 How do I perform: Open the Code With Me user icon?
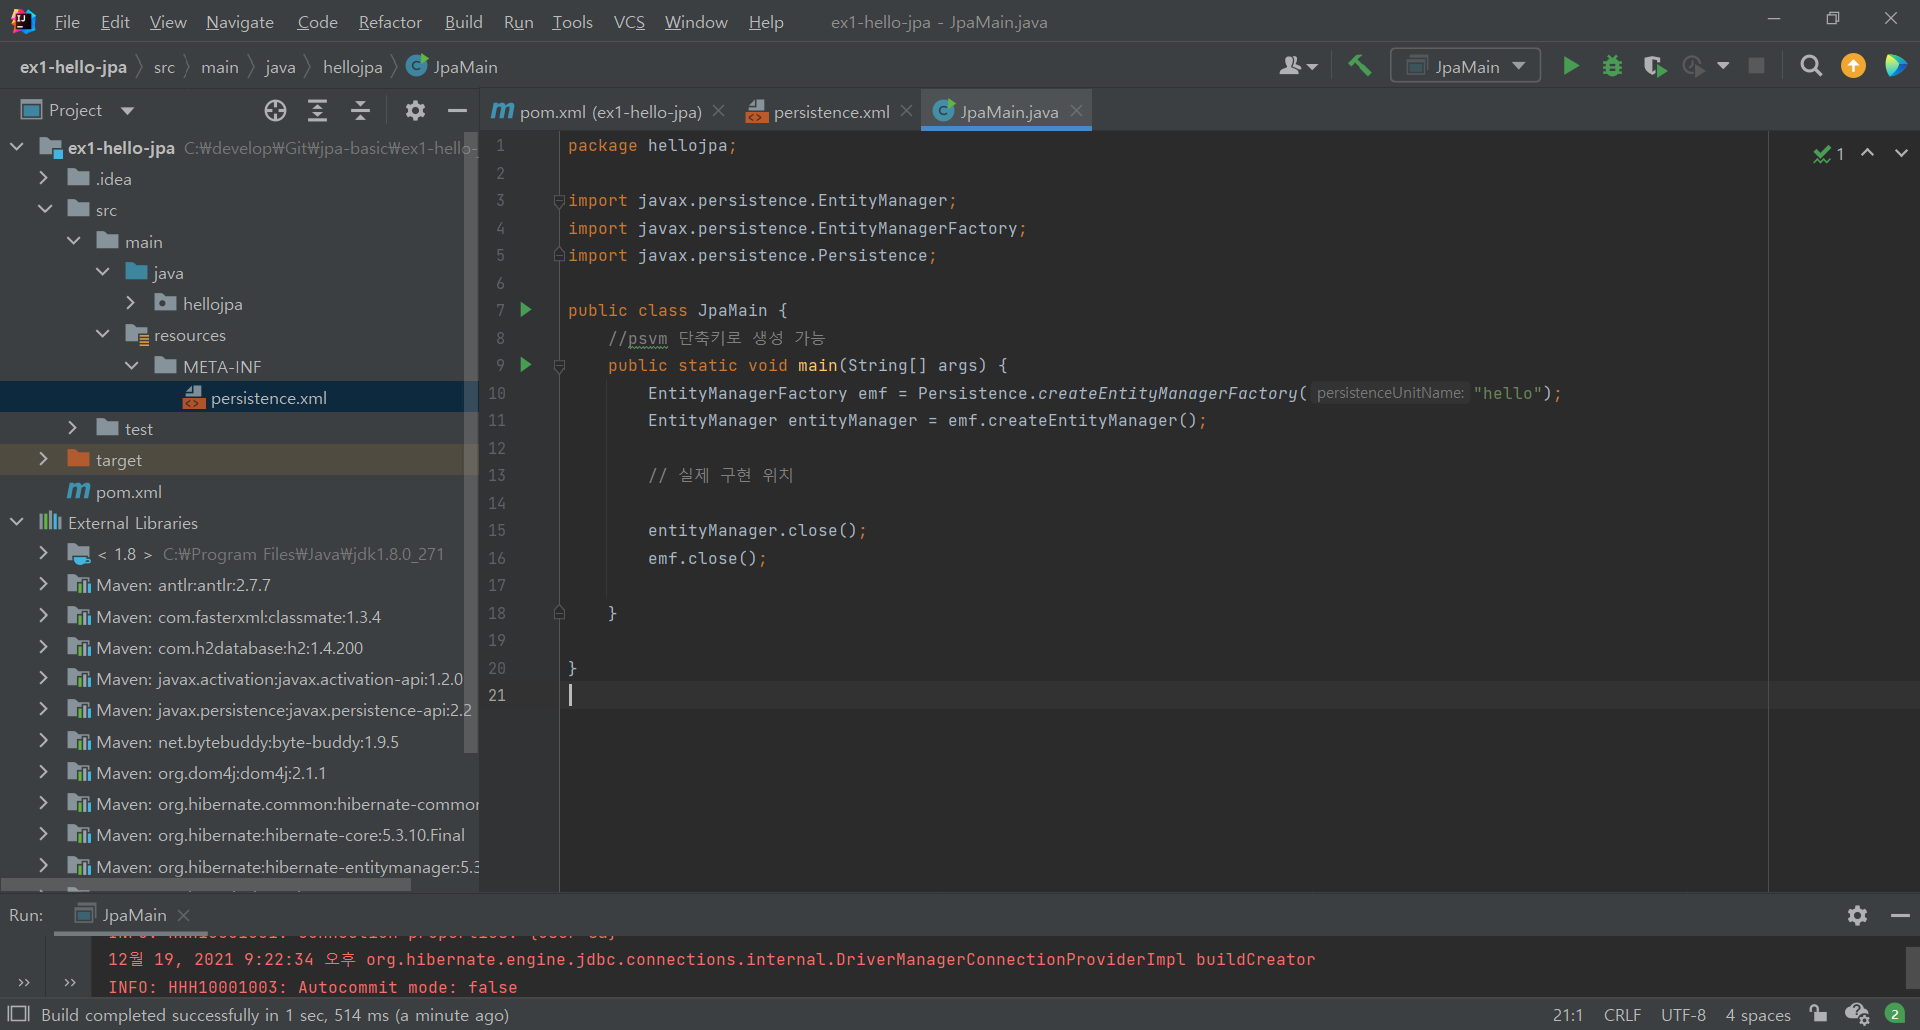point(1298,66)
